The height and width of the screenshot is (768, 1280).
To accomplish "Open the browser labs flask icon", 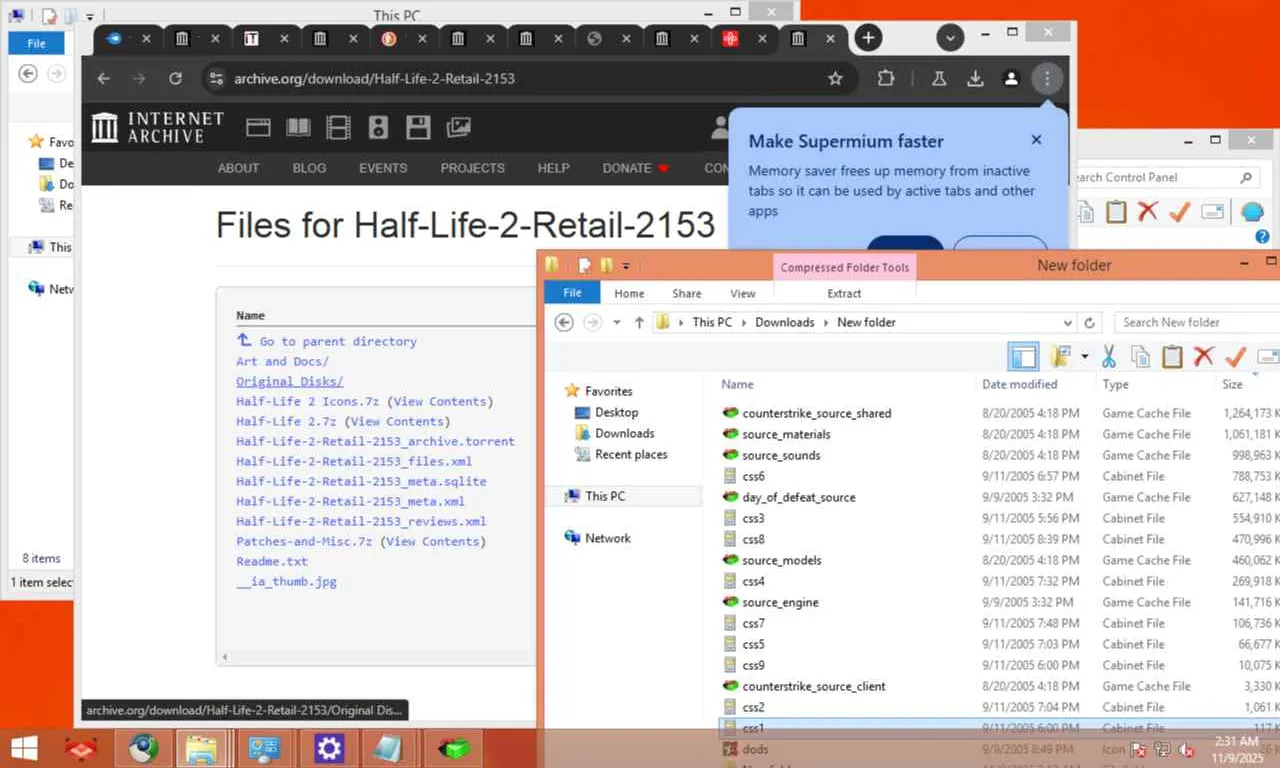I will pyautogui.click(x=939, y=78).
